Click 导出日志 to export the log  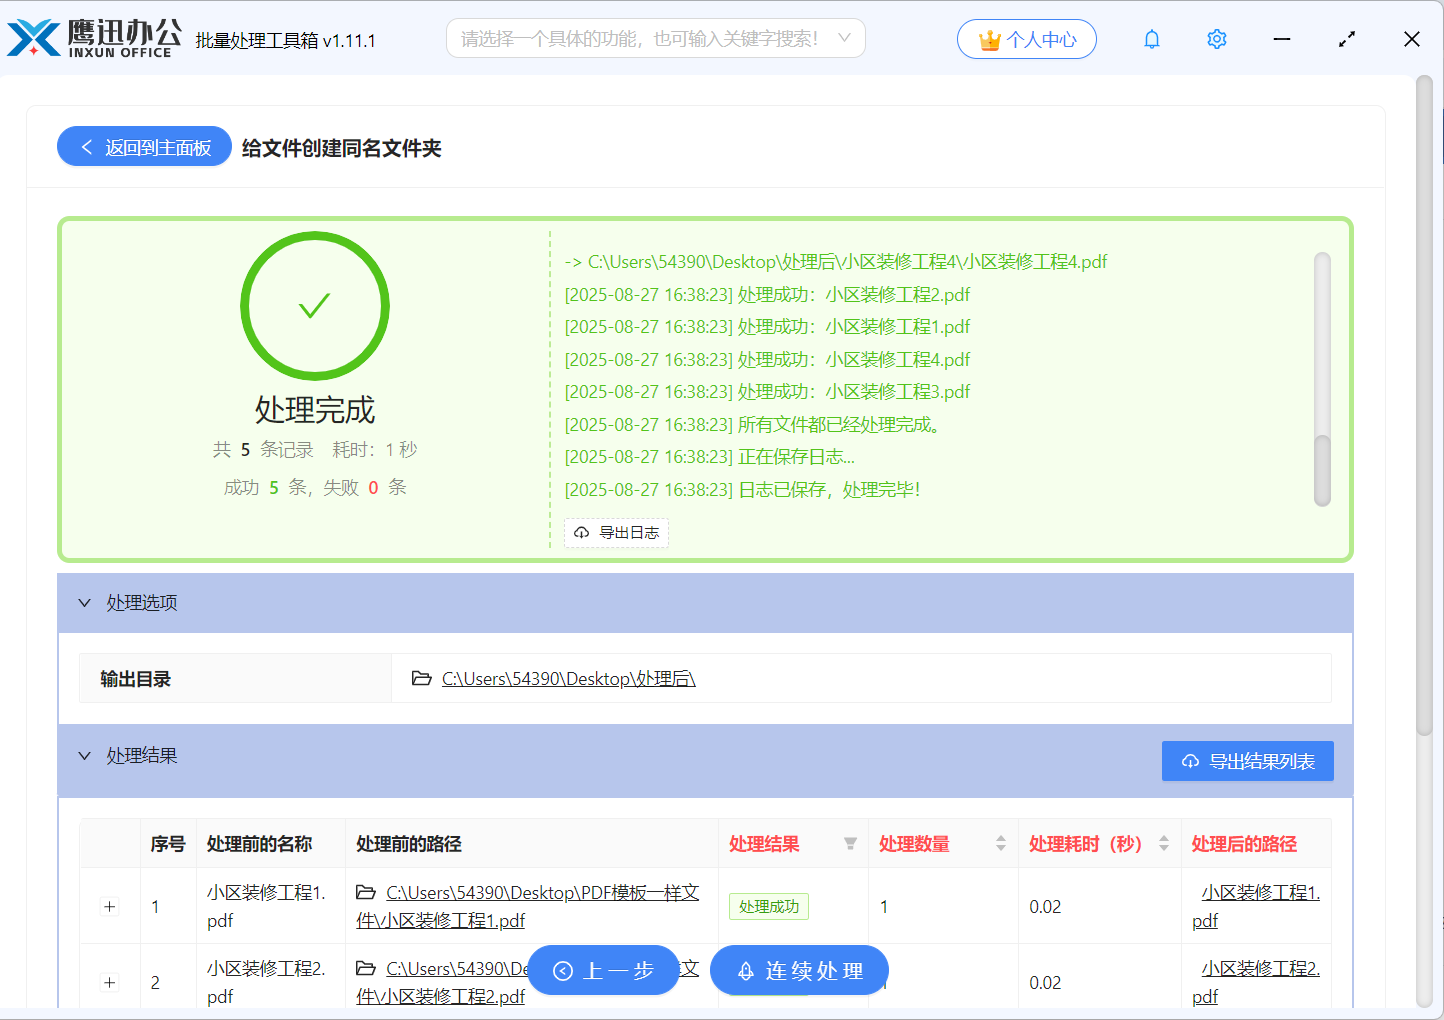point(617,533)
